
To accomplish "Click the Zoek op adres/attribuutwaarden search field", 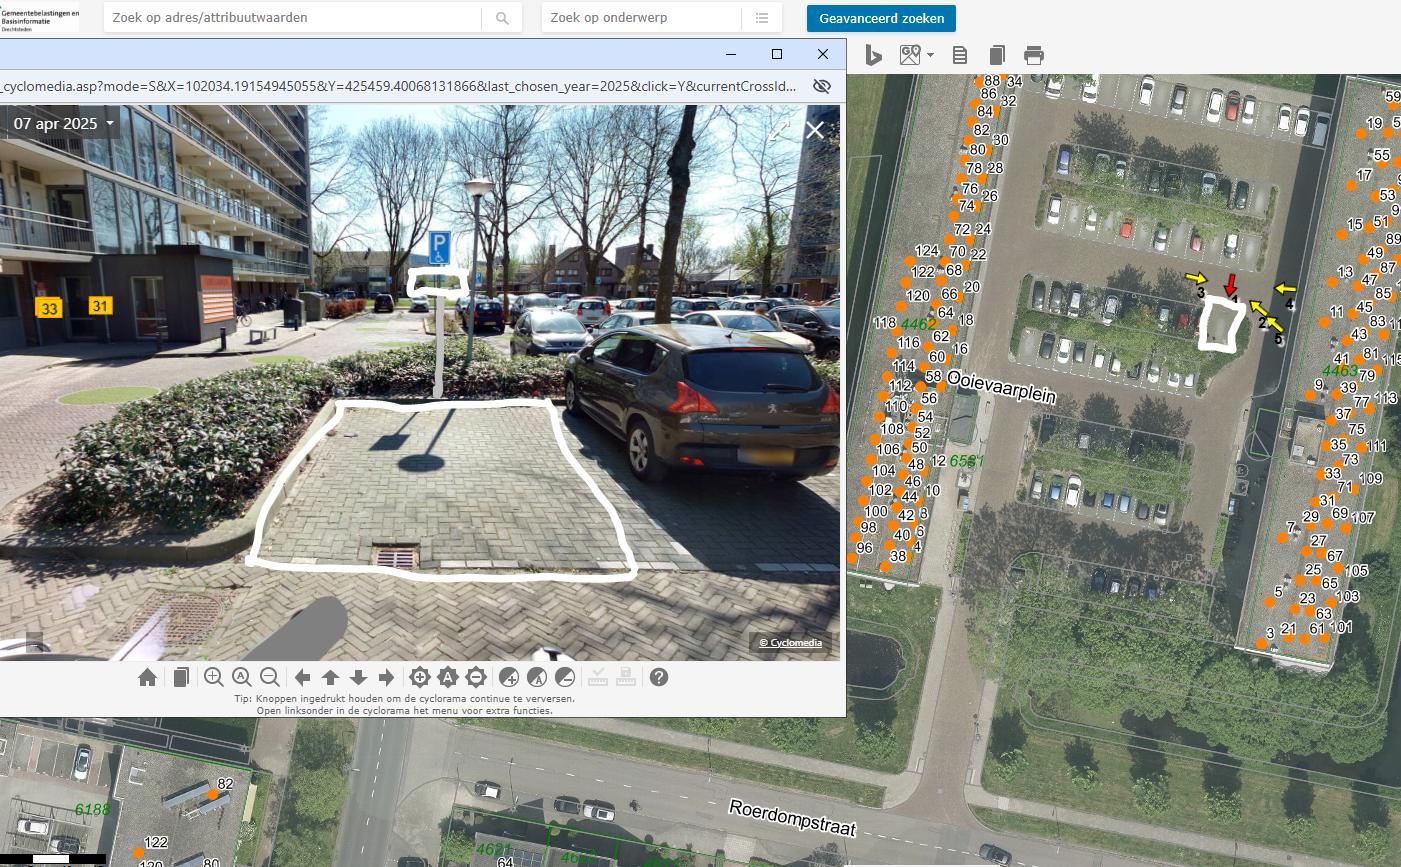I will pyautogui.click(x=292, y=18).
